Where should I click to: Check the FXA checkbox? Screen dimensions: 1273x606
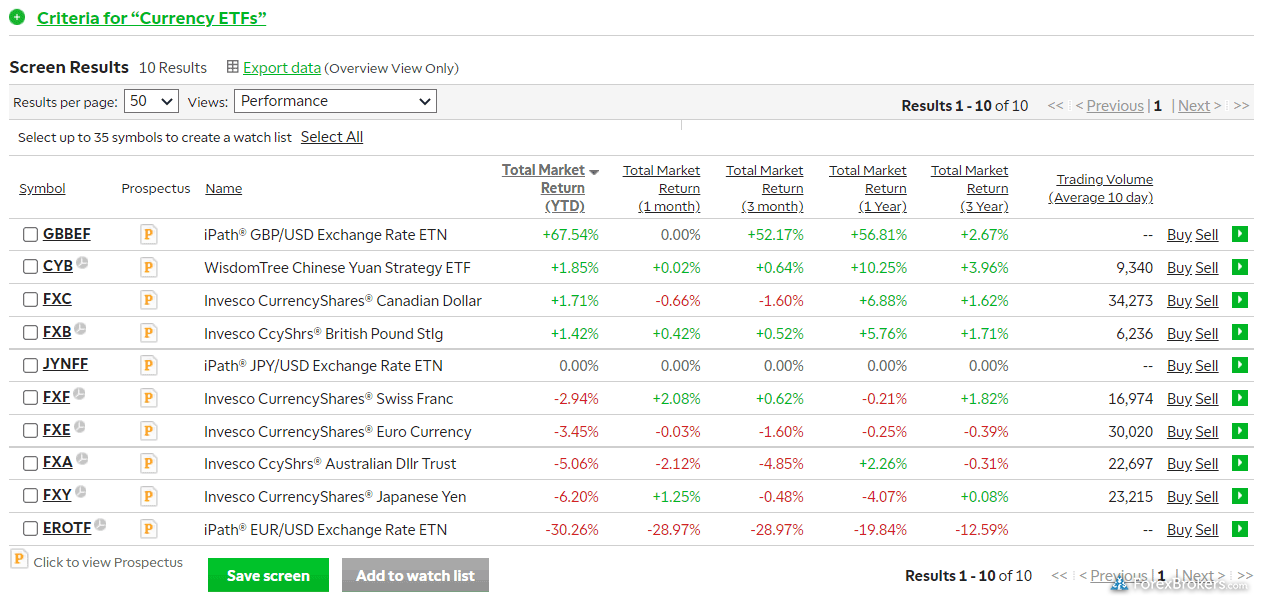coord(31,463)
